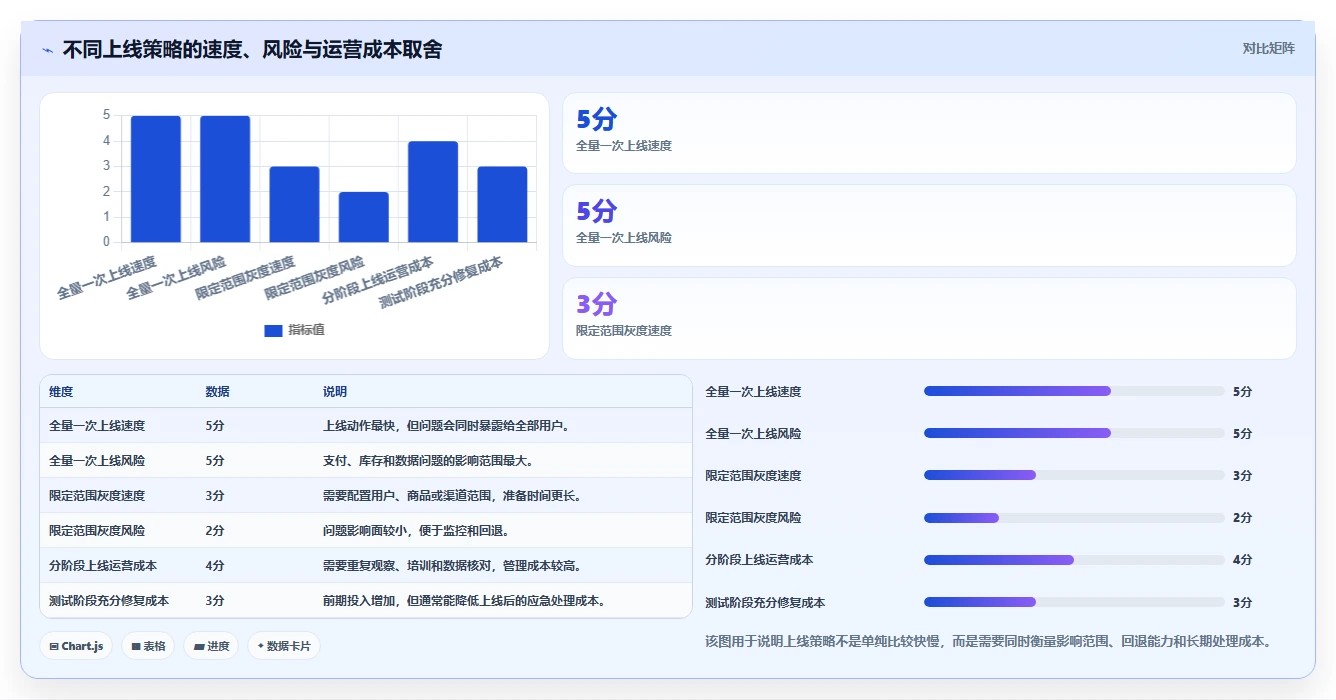Select table cell 全量一次上线速度
The image size is (1336, 700).
click(x=97, y=426)
